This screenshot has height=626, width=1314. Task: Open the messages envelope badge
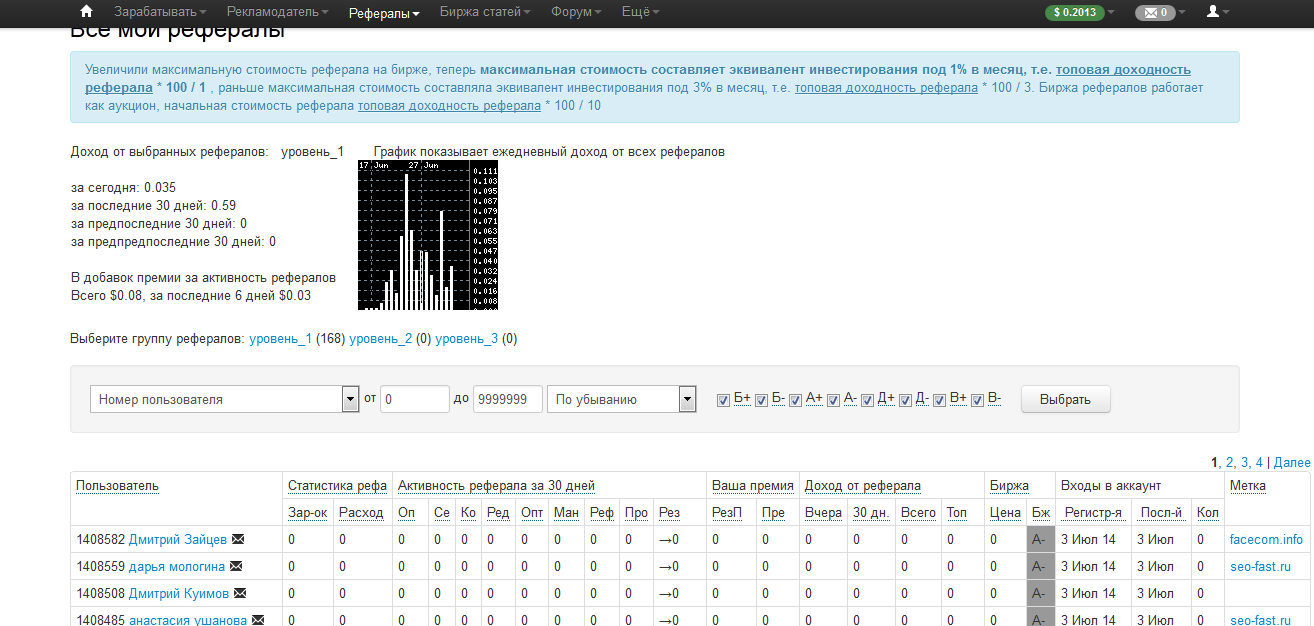(1155, 13)
